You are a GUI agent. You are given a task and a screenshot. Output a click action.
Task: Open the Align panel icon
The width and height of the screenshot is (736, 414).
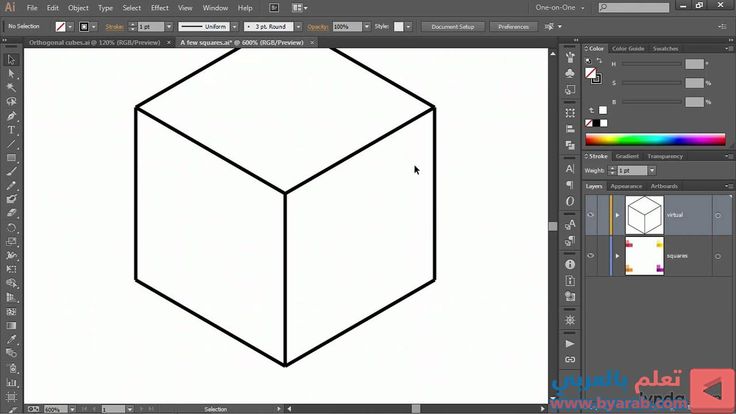[x=570, y=129]
